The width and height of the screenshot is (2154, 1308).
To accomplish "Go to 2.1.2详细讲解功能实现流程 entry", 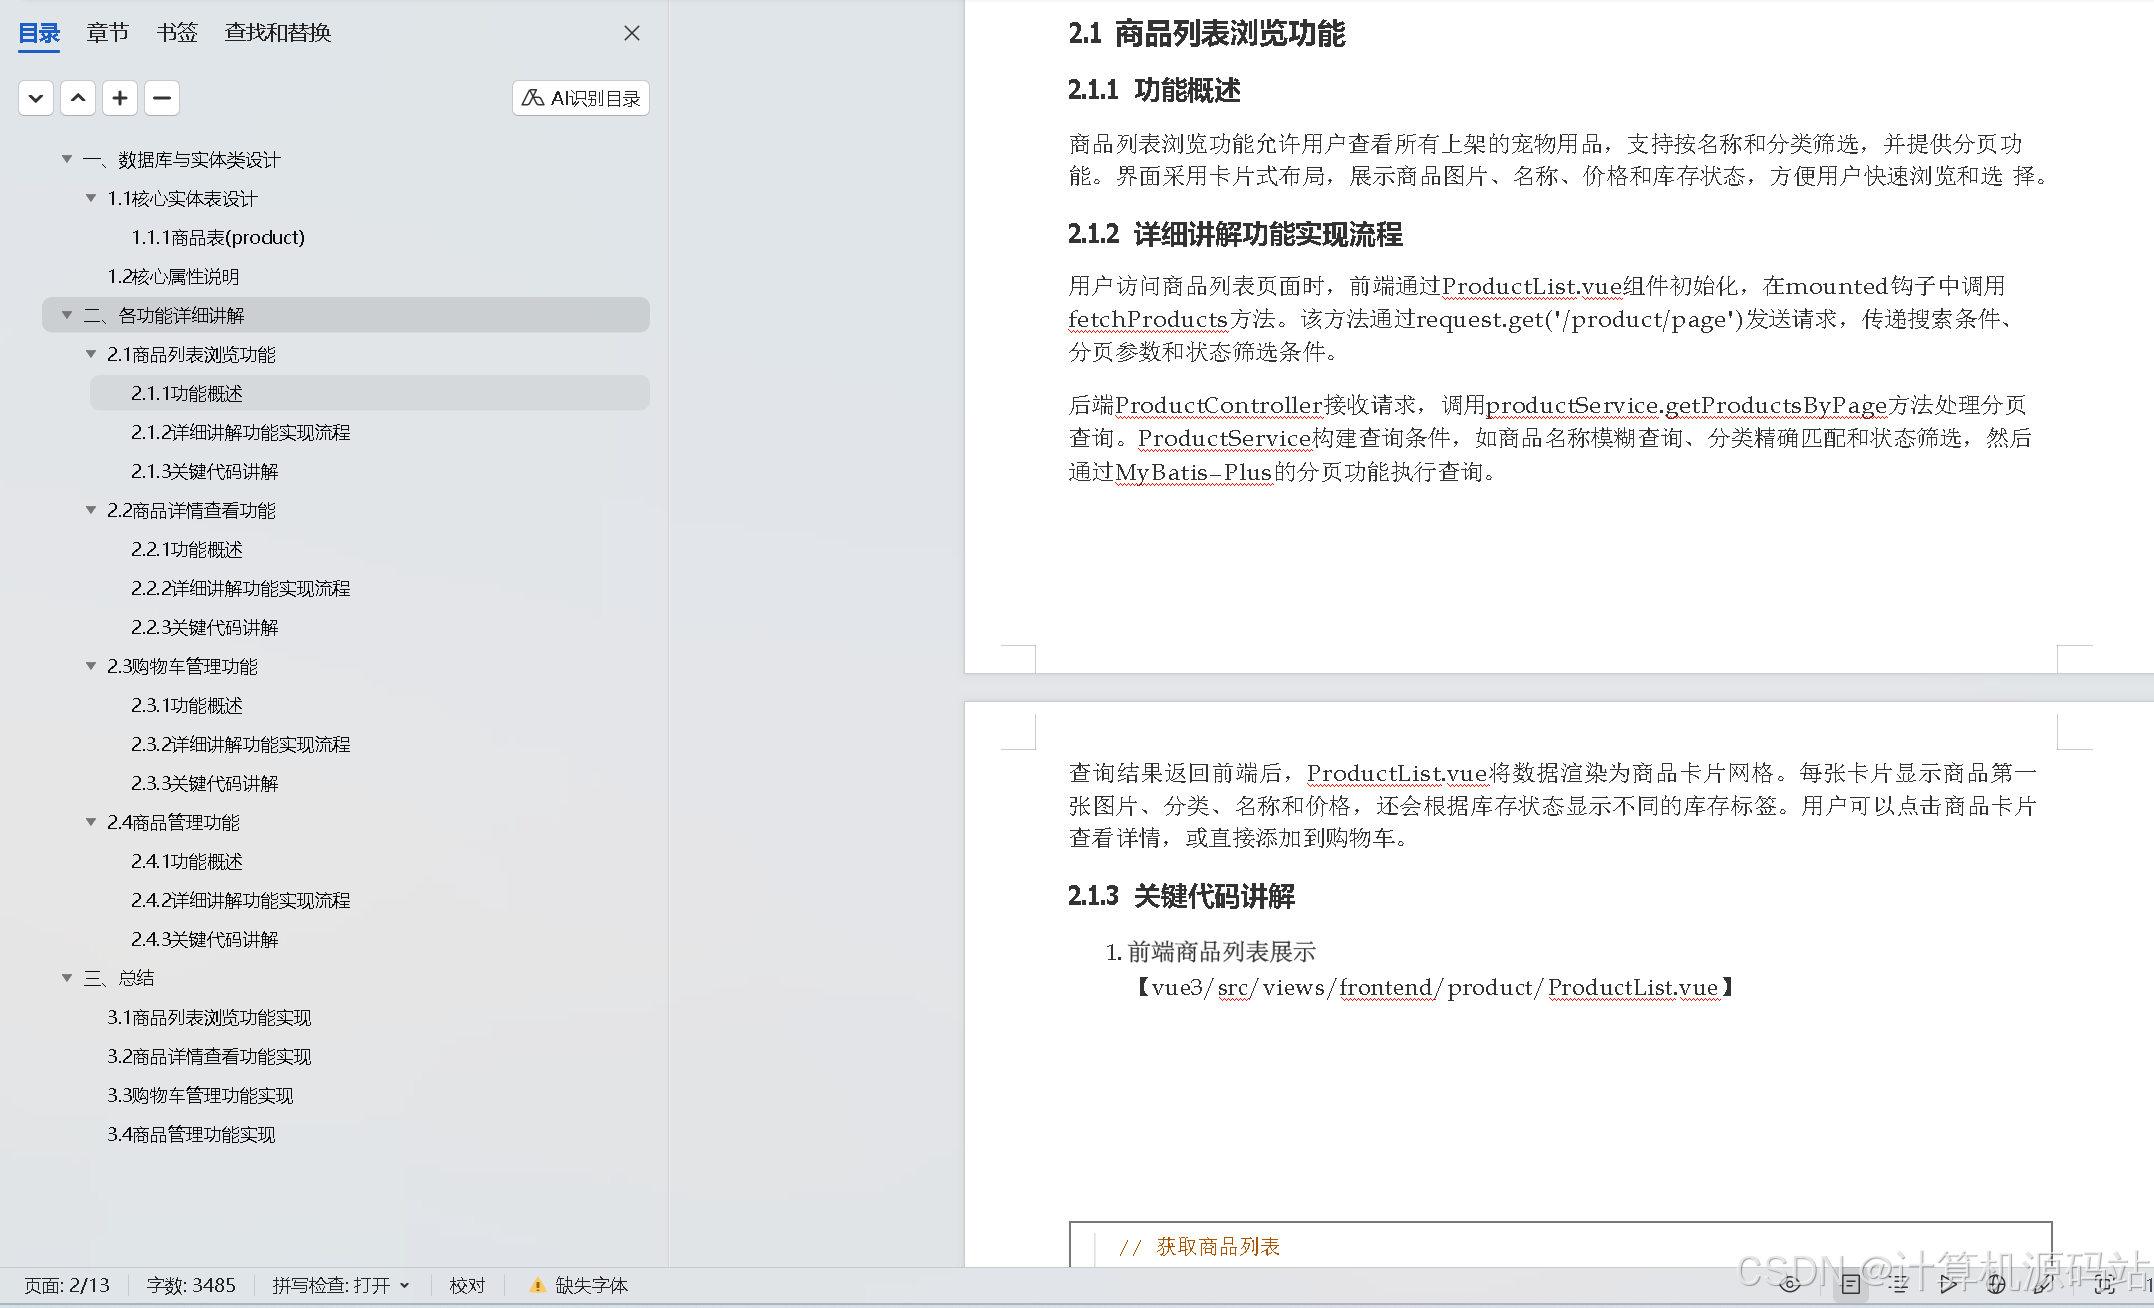I will (x=241, y=432).
